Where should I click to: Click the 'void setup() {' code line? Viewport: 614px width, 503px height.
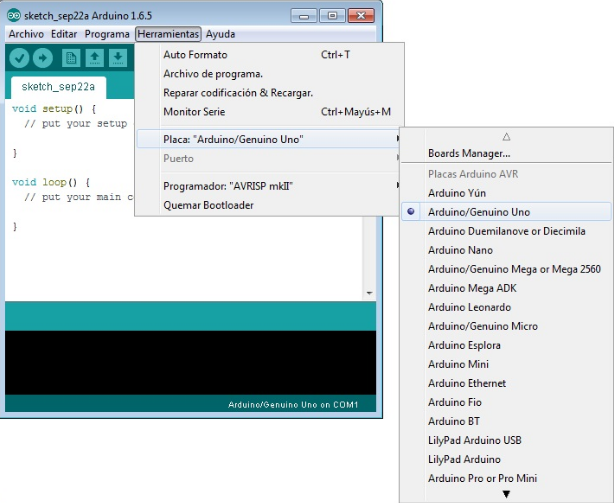[54, 108]
